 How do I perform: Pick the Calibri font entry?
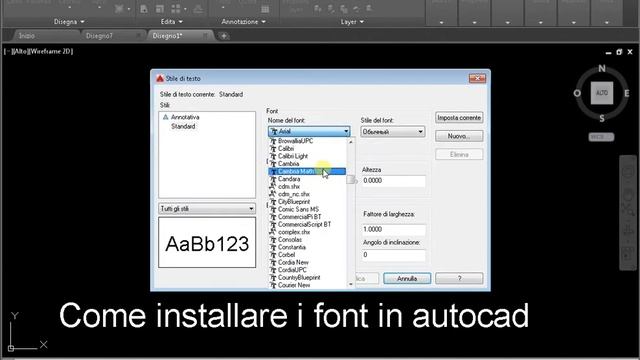point(307,149)
